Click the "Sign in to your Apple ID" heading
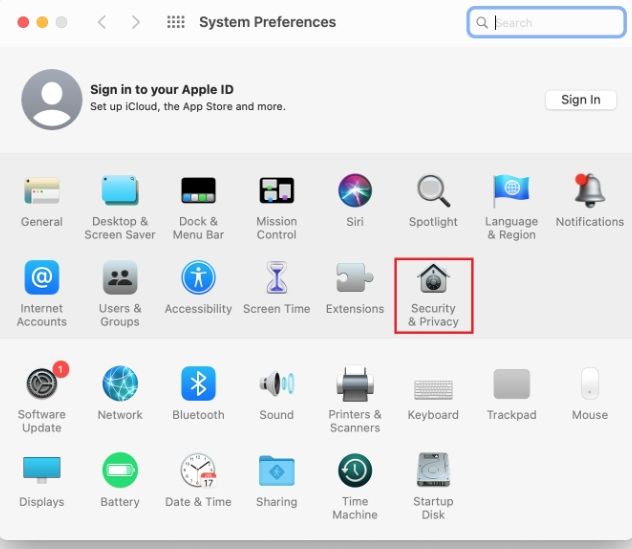 162,89
